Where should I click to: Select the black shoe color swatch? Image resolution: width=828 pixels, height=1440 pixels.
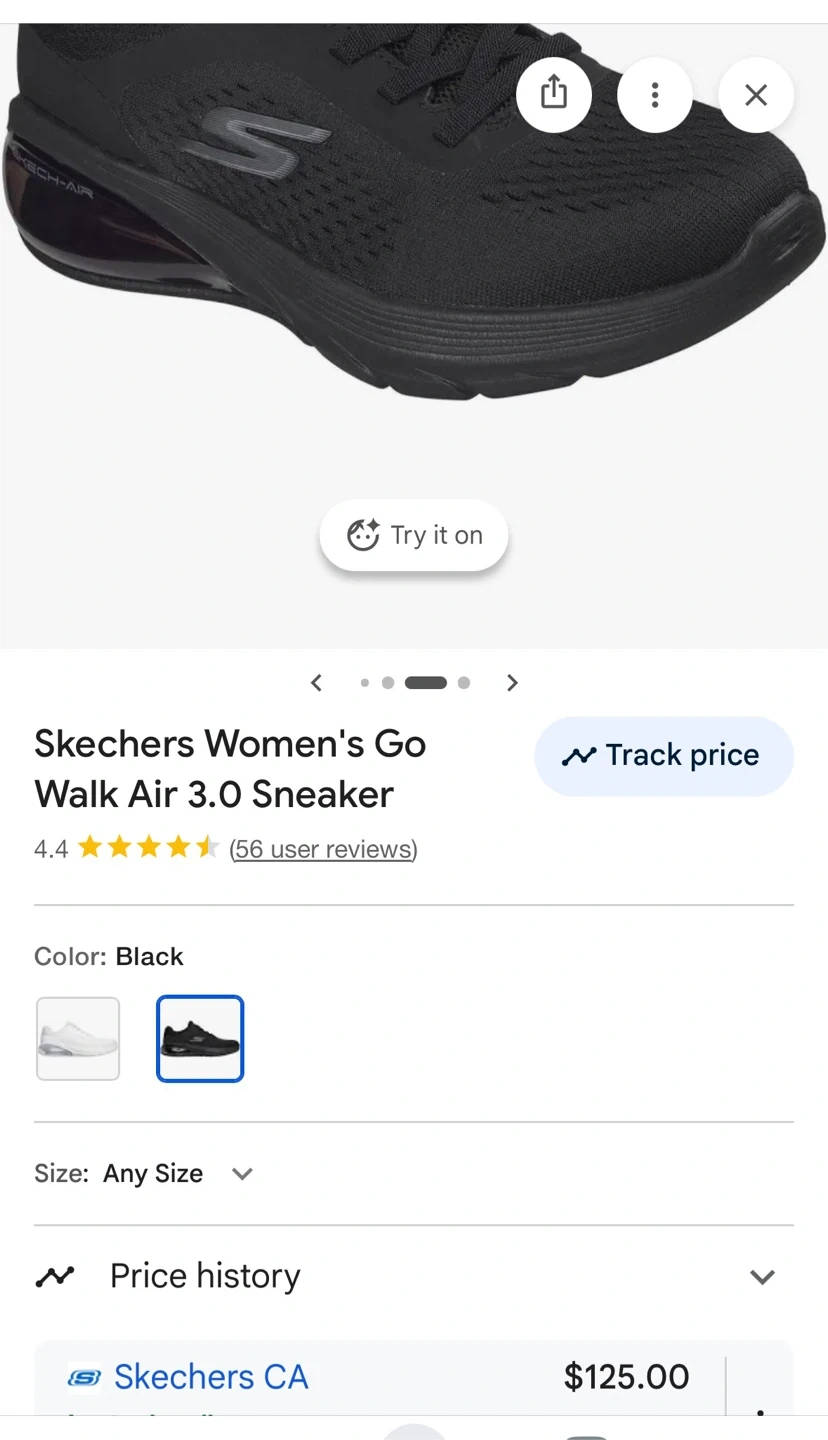tap(200, 1038)
